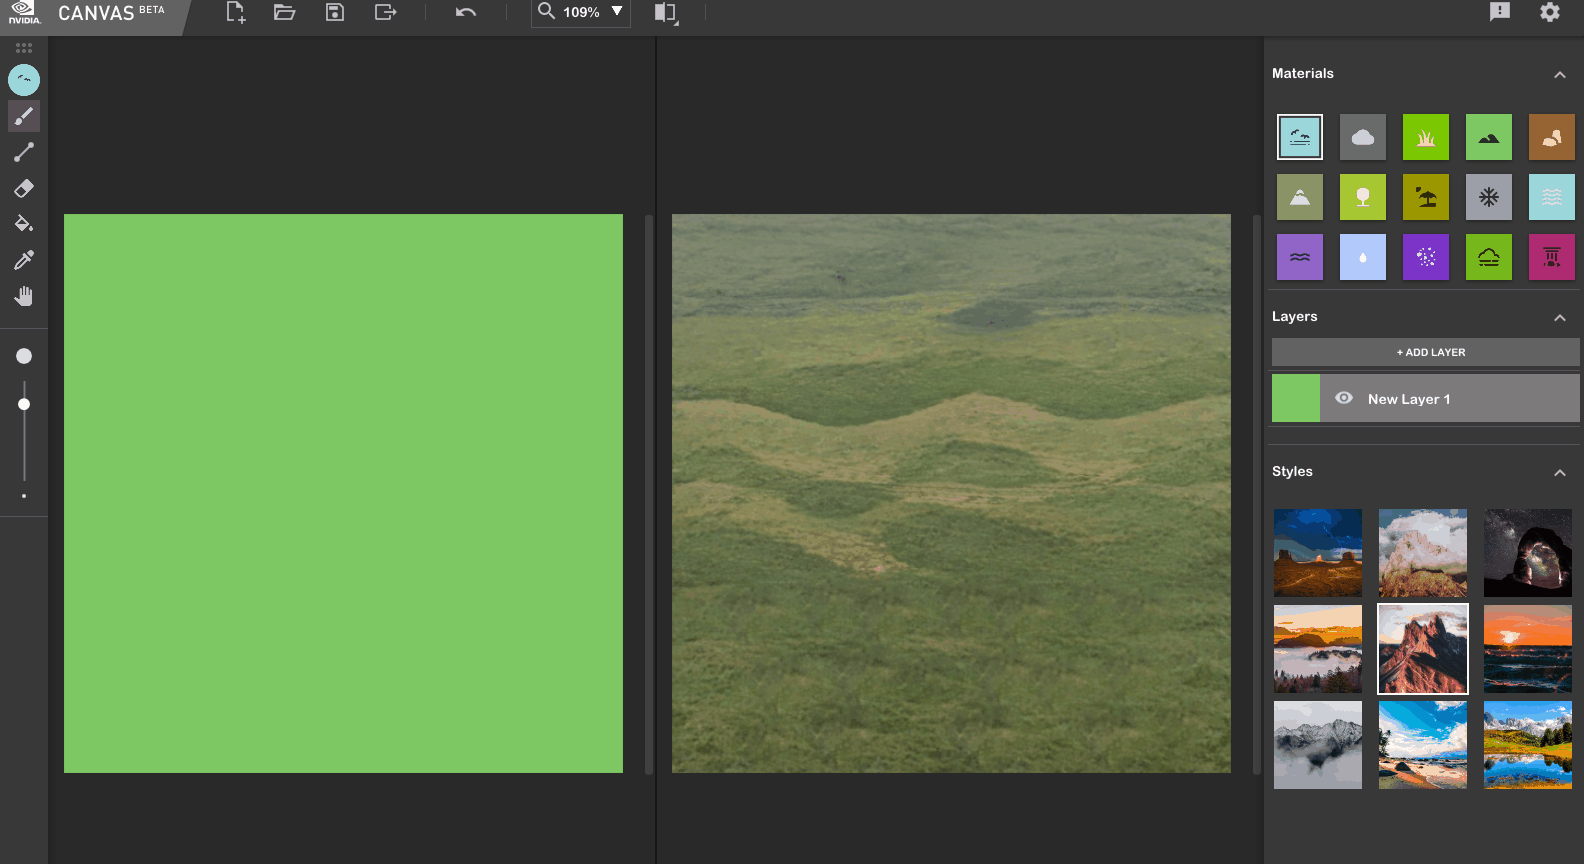
Task: Open the 109% zoom dropdown
Action: pyautogui.click(x=617, y=12)
